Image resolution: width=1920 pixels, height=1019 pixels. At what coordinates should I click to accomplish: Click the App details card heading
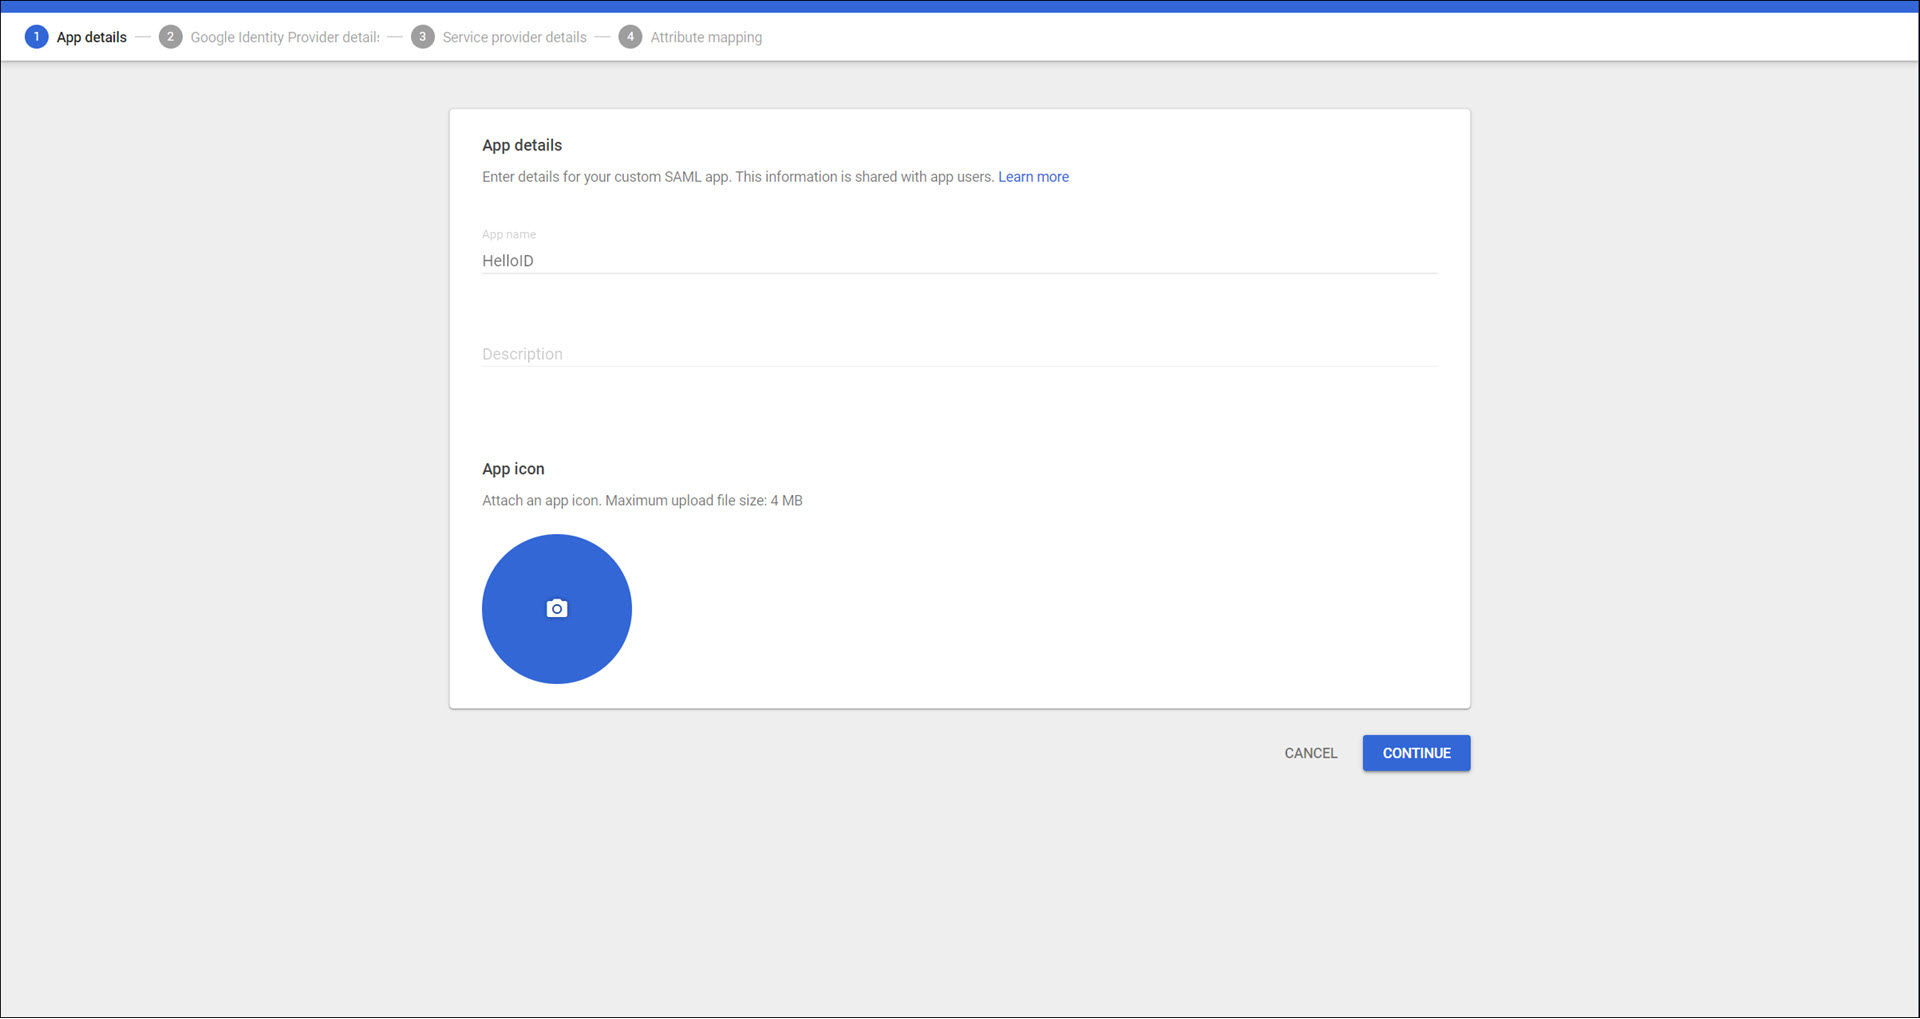click(522, 145)
